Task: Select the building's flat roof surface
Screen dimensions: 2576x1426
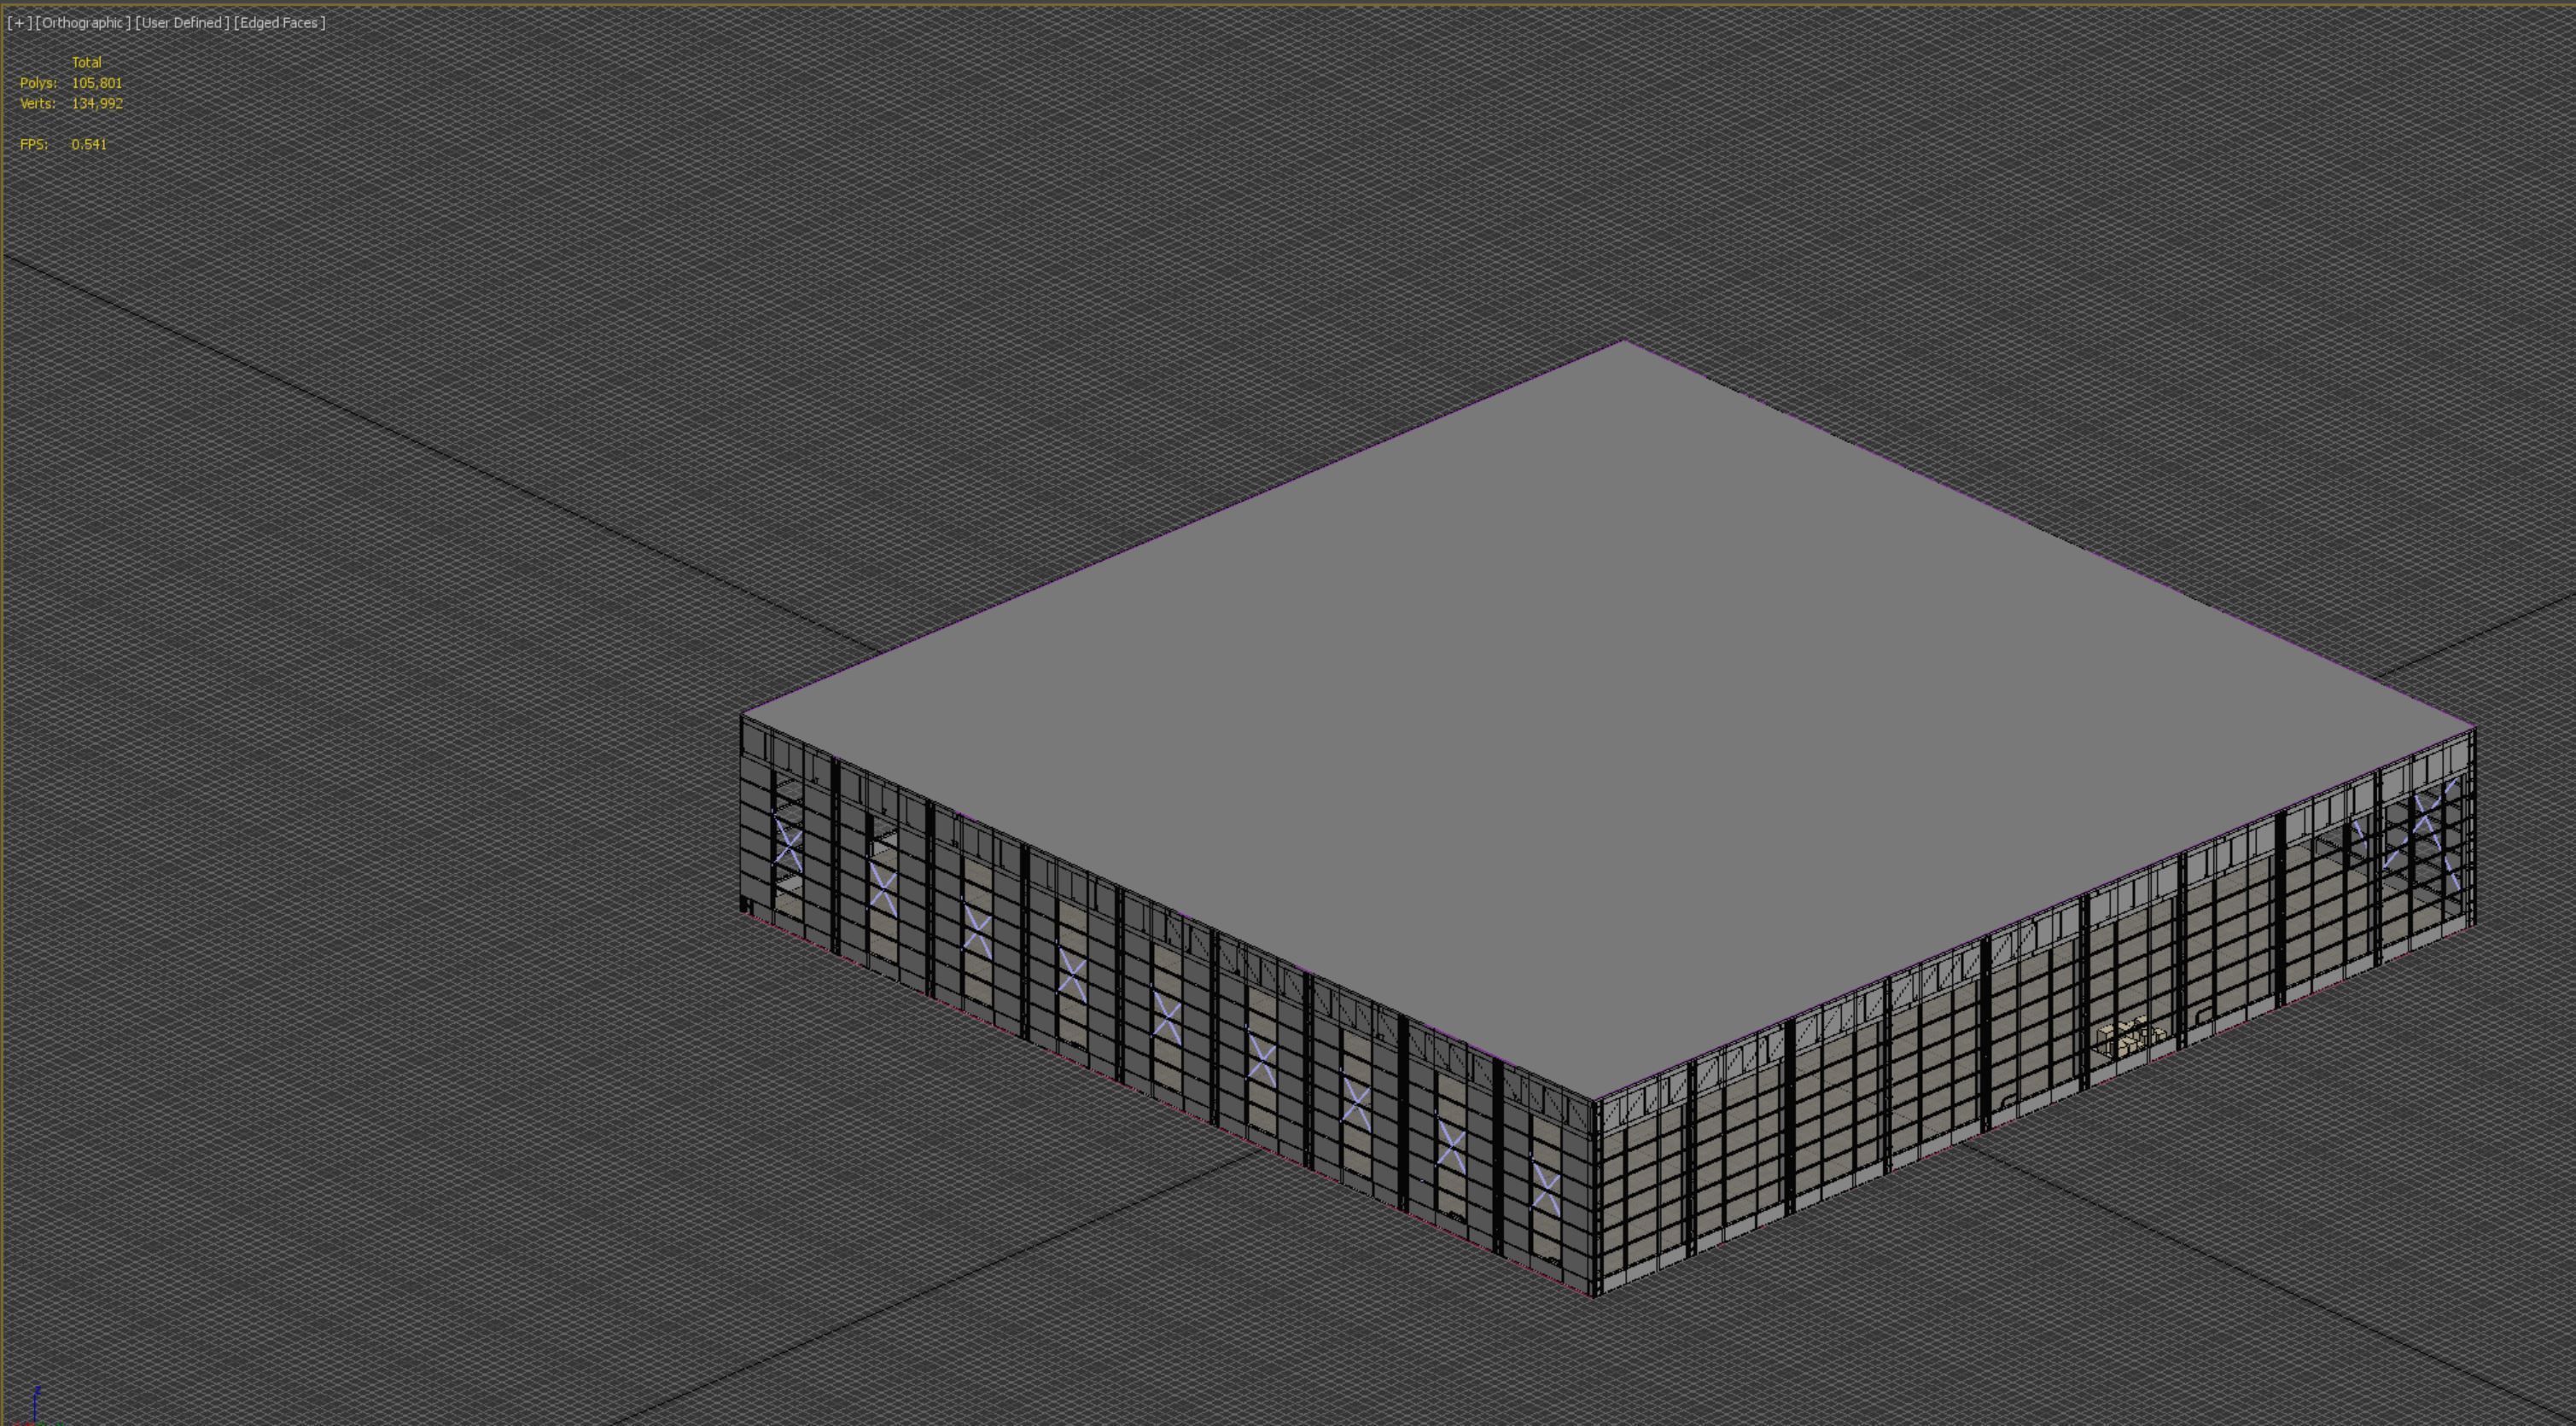Action: (x=1610, y=720)
